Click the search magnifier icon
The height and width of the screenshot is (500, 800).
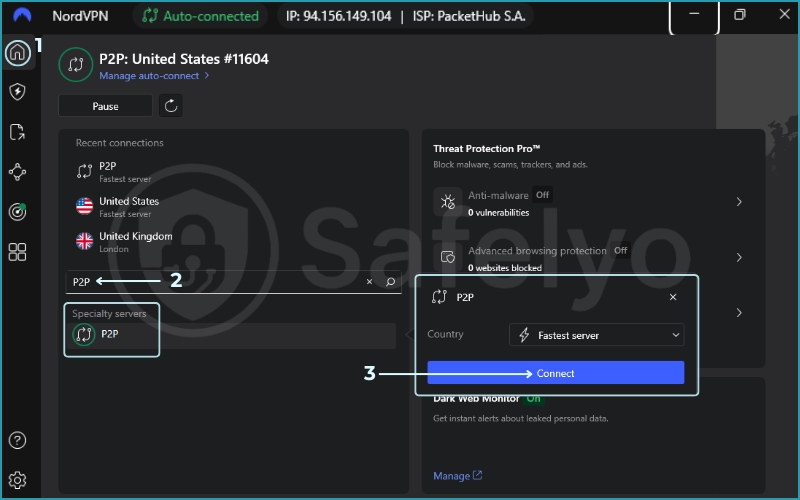(391, 282)
